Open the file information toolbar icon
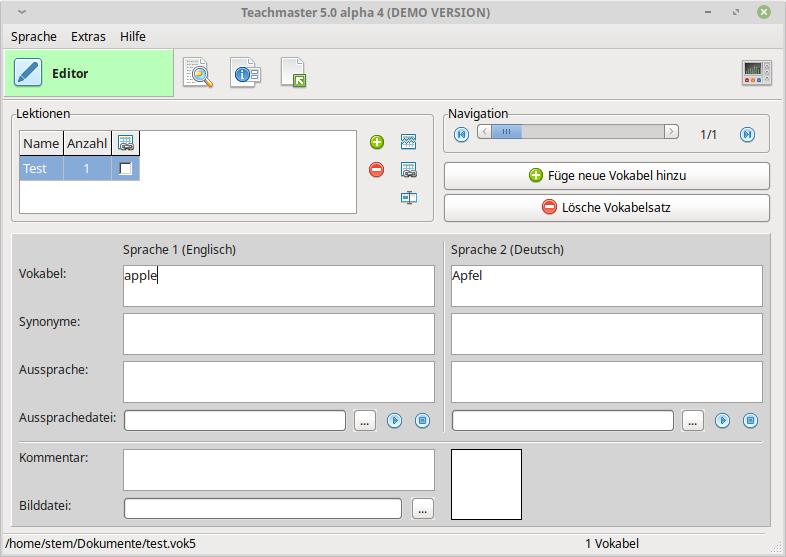The width and height of the screenshot is (786, 557). 245,73
